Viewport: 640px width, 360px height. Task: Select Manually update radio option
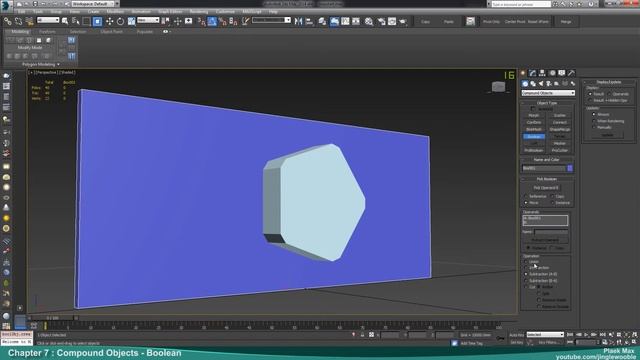coord(594,127)
